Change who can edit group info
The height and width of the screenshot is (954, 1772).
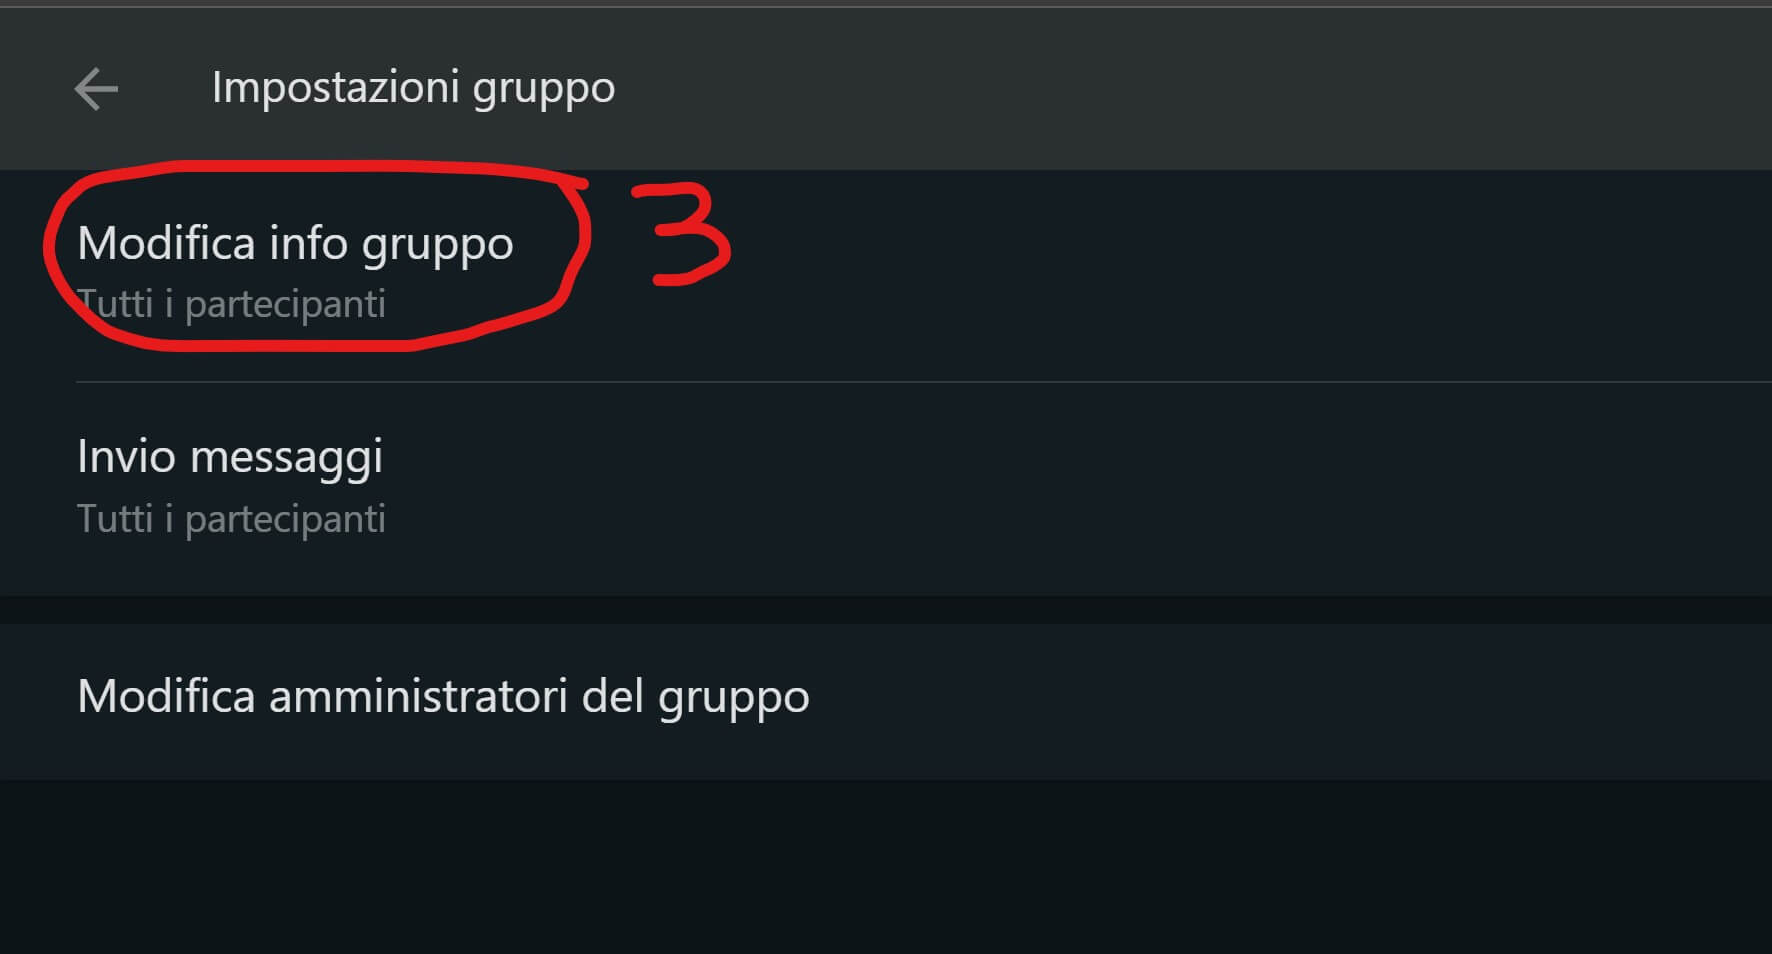pyautogui.click(x=886, y=276)
